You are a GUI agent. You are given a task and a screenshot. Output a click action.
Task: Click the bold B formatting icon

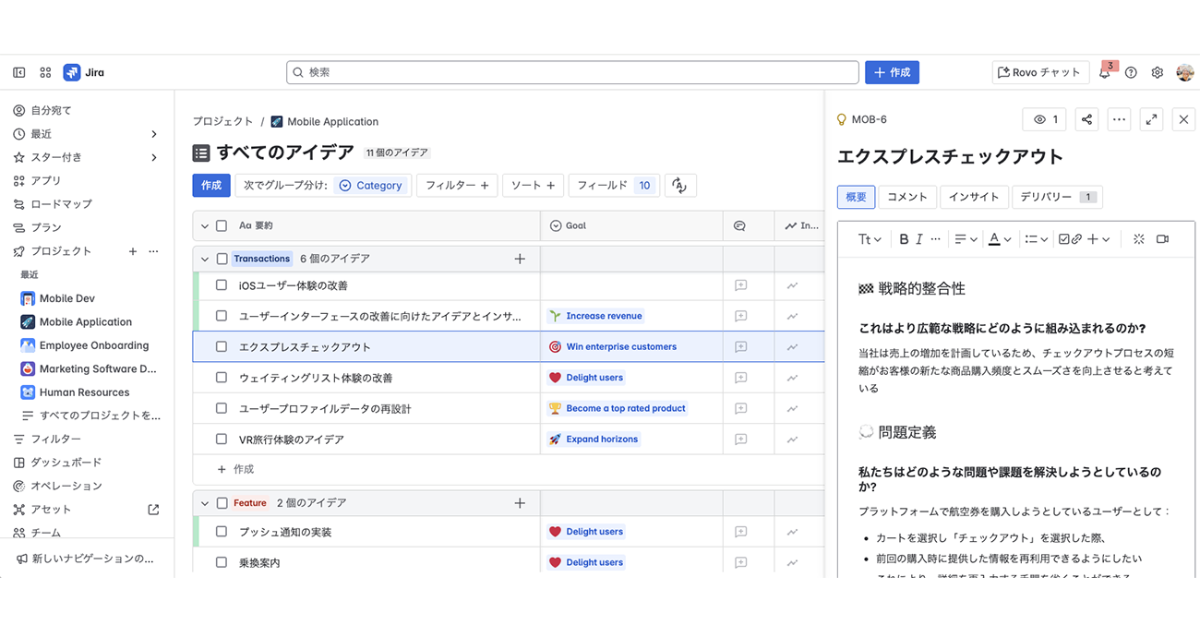(x=904, y=239)
